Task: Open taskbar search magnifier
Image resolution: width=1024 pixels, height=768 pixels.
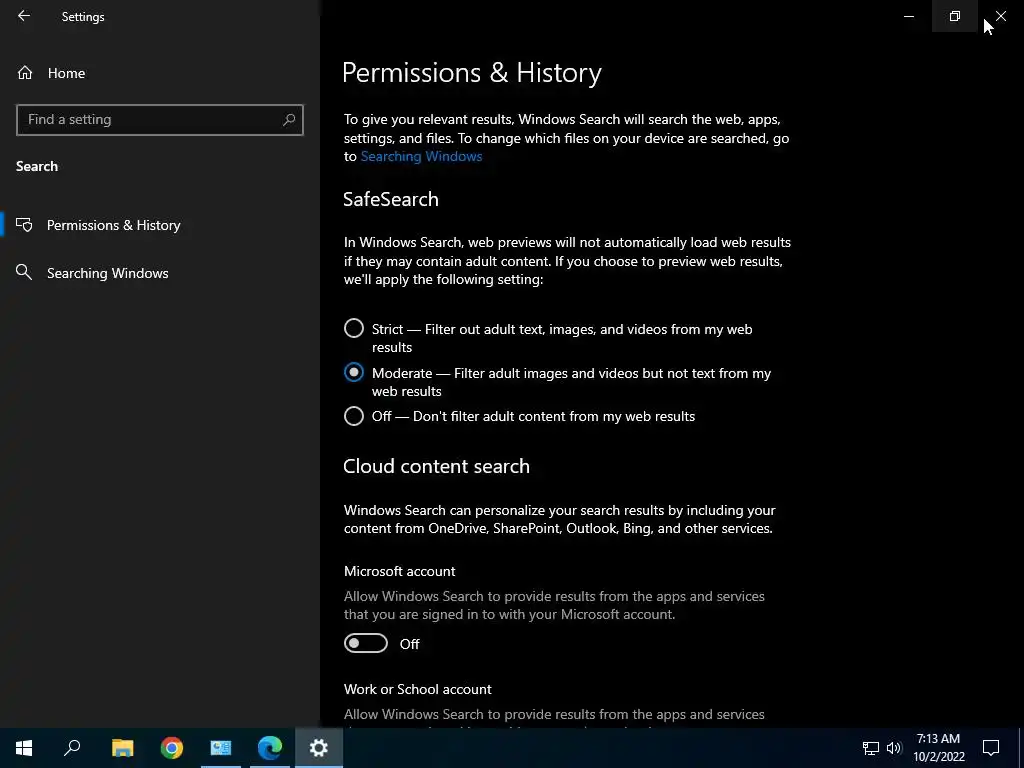Action: (72, 748)
